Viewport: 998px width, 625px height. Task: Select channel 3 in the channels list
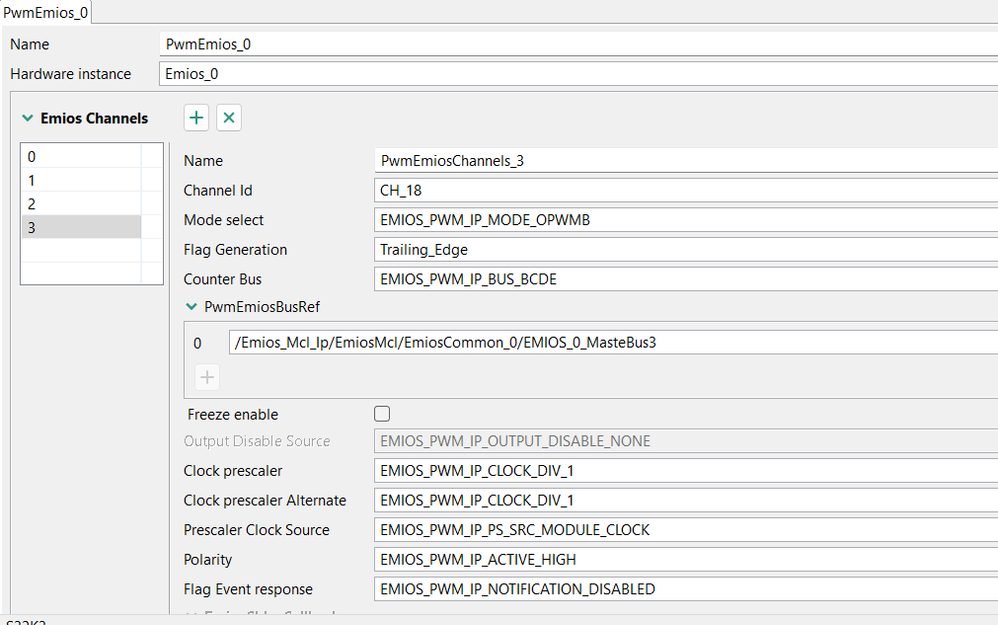(x=80, y=228)
